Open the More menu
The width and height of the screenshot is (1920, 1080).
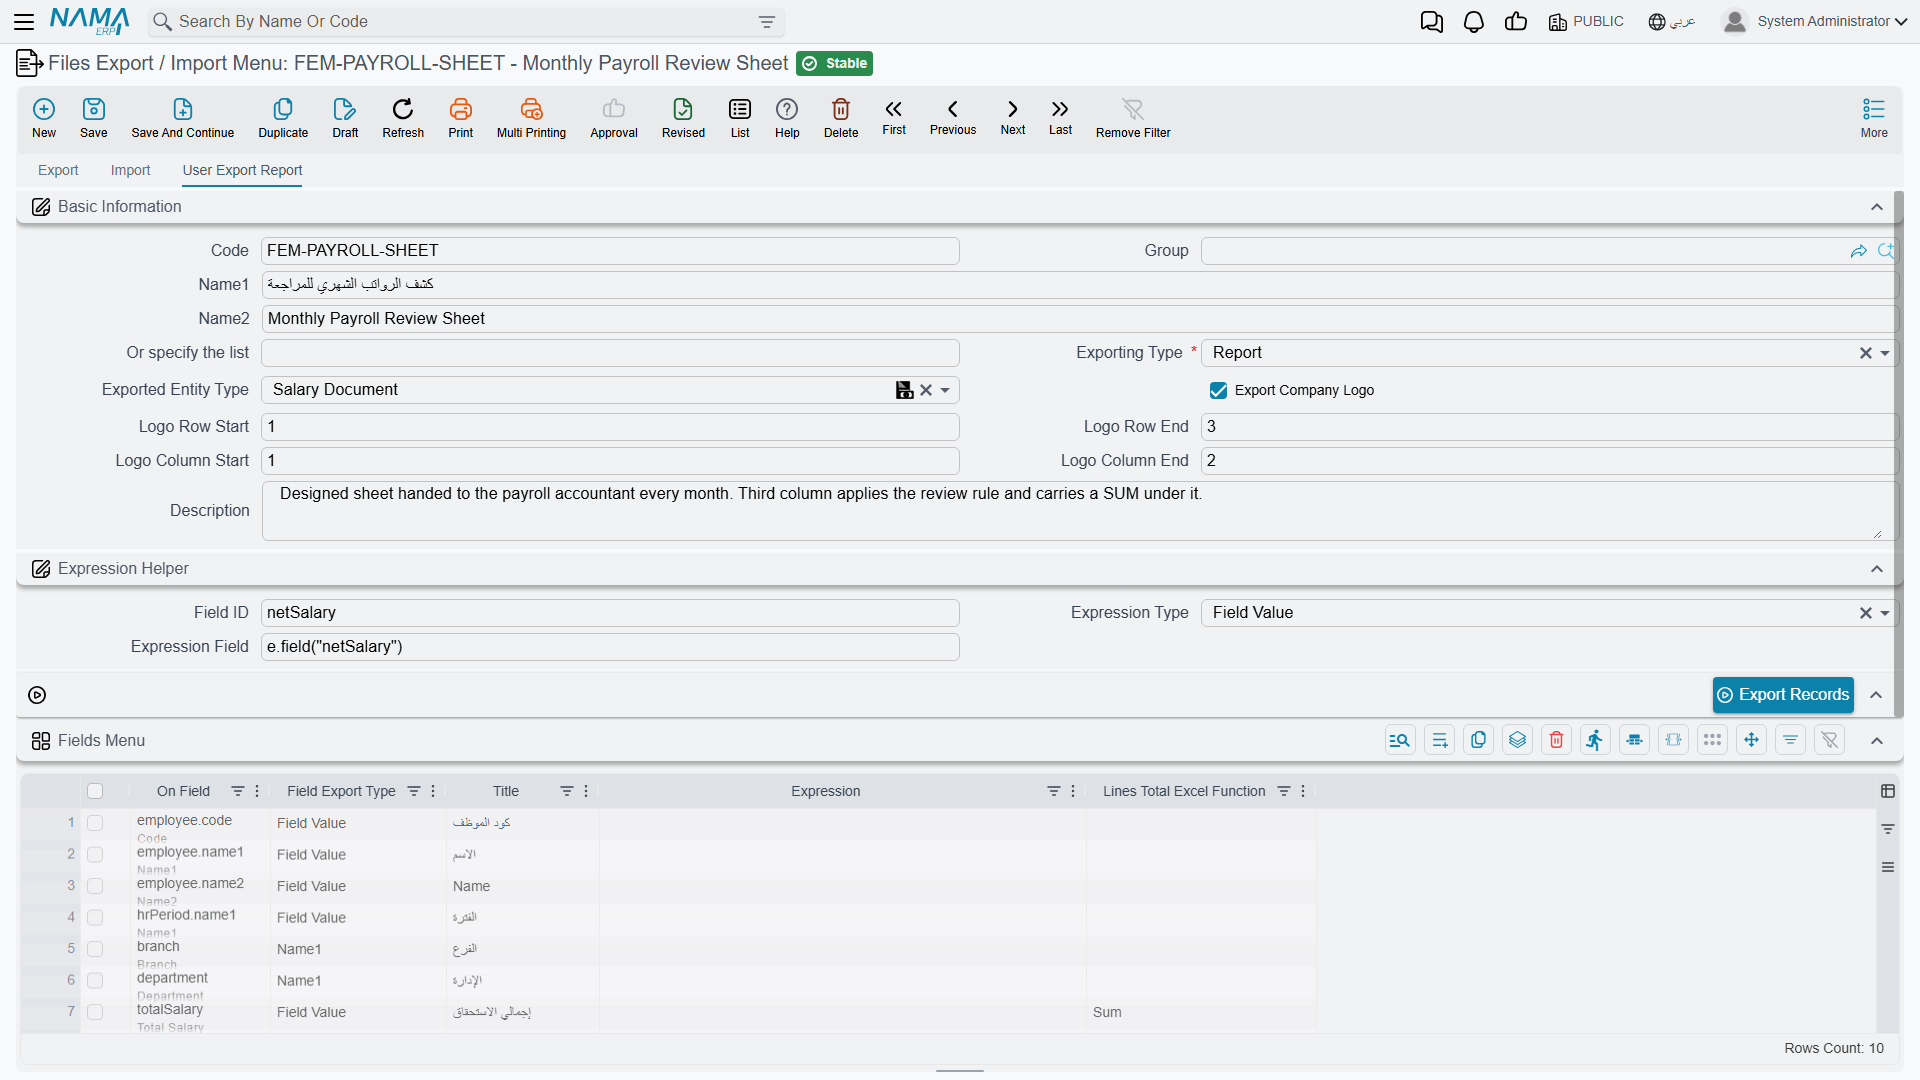coord(1874,117)
